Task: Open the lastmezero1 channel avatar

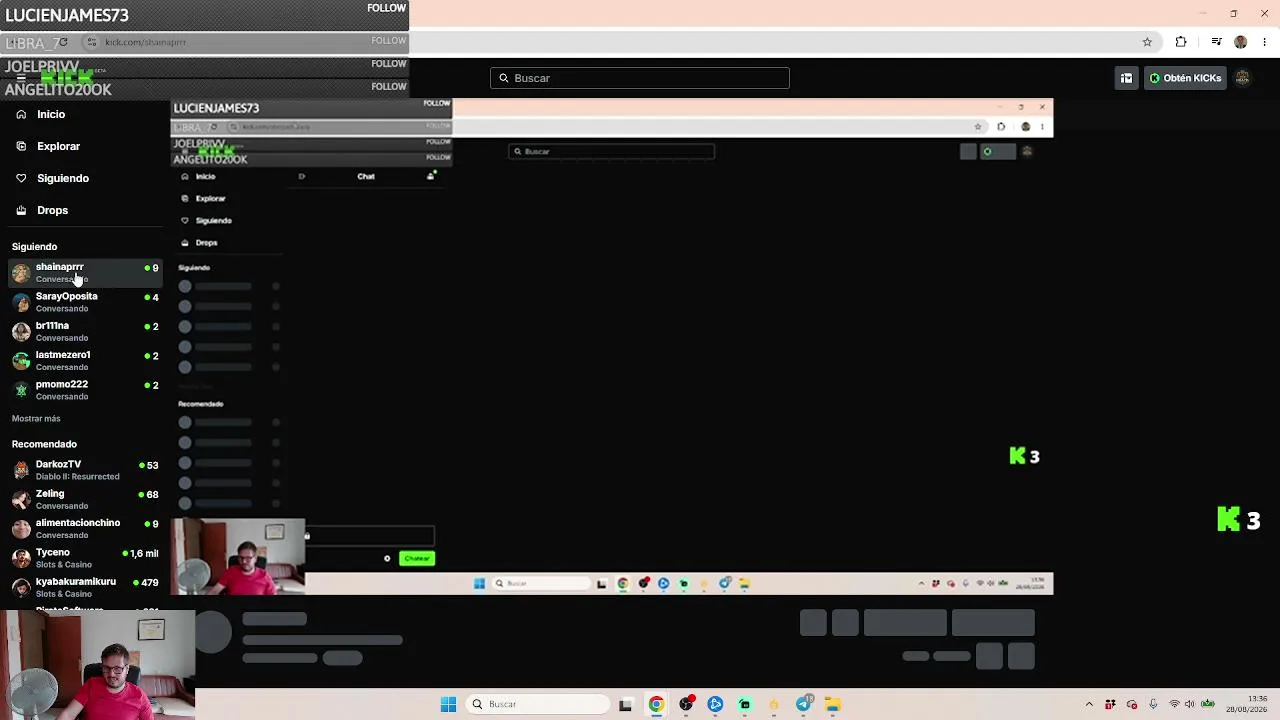Action: [x=21, y=360]
